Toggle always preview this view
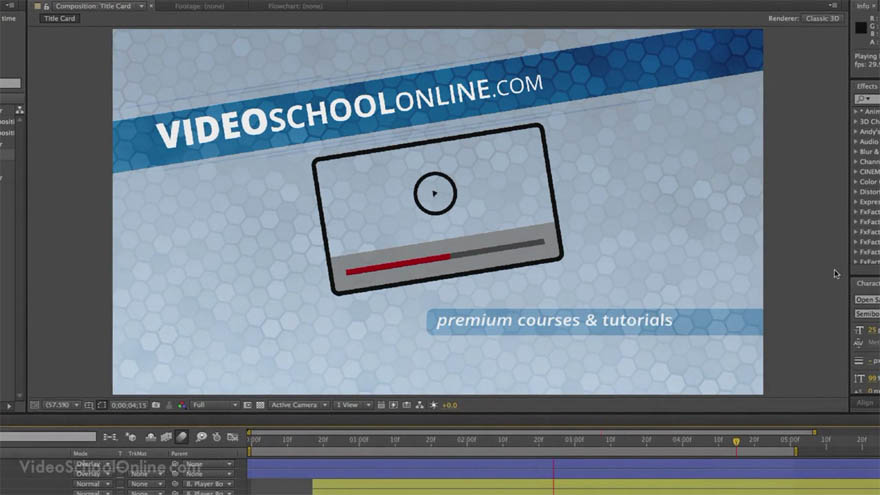This screenshot has height=495, width=880. pos(35,405)
